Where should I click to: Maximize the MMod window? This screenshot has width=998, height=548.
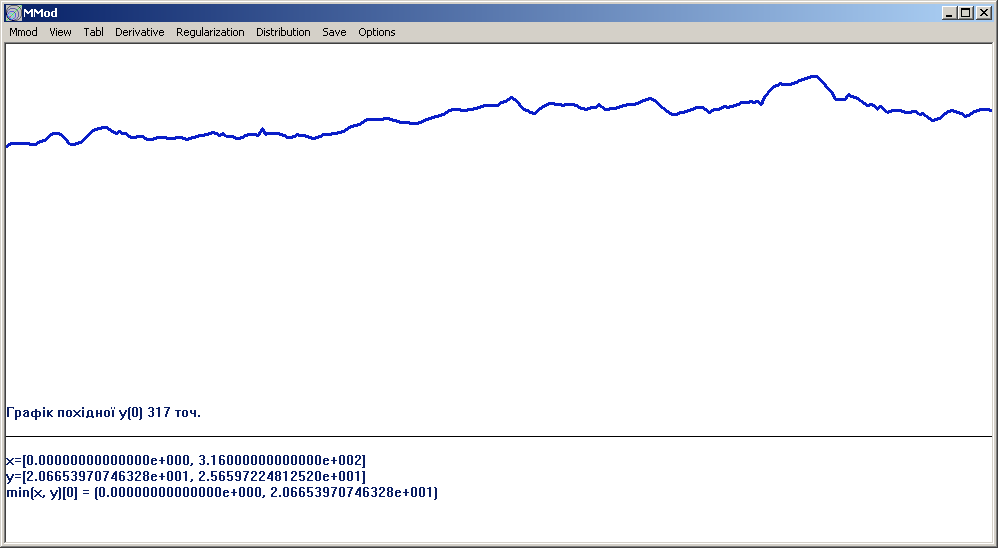click(x=966, y=13)
